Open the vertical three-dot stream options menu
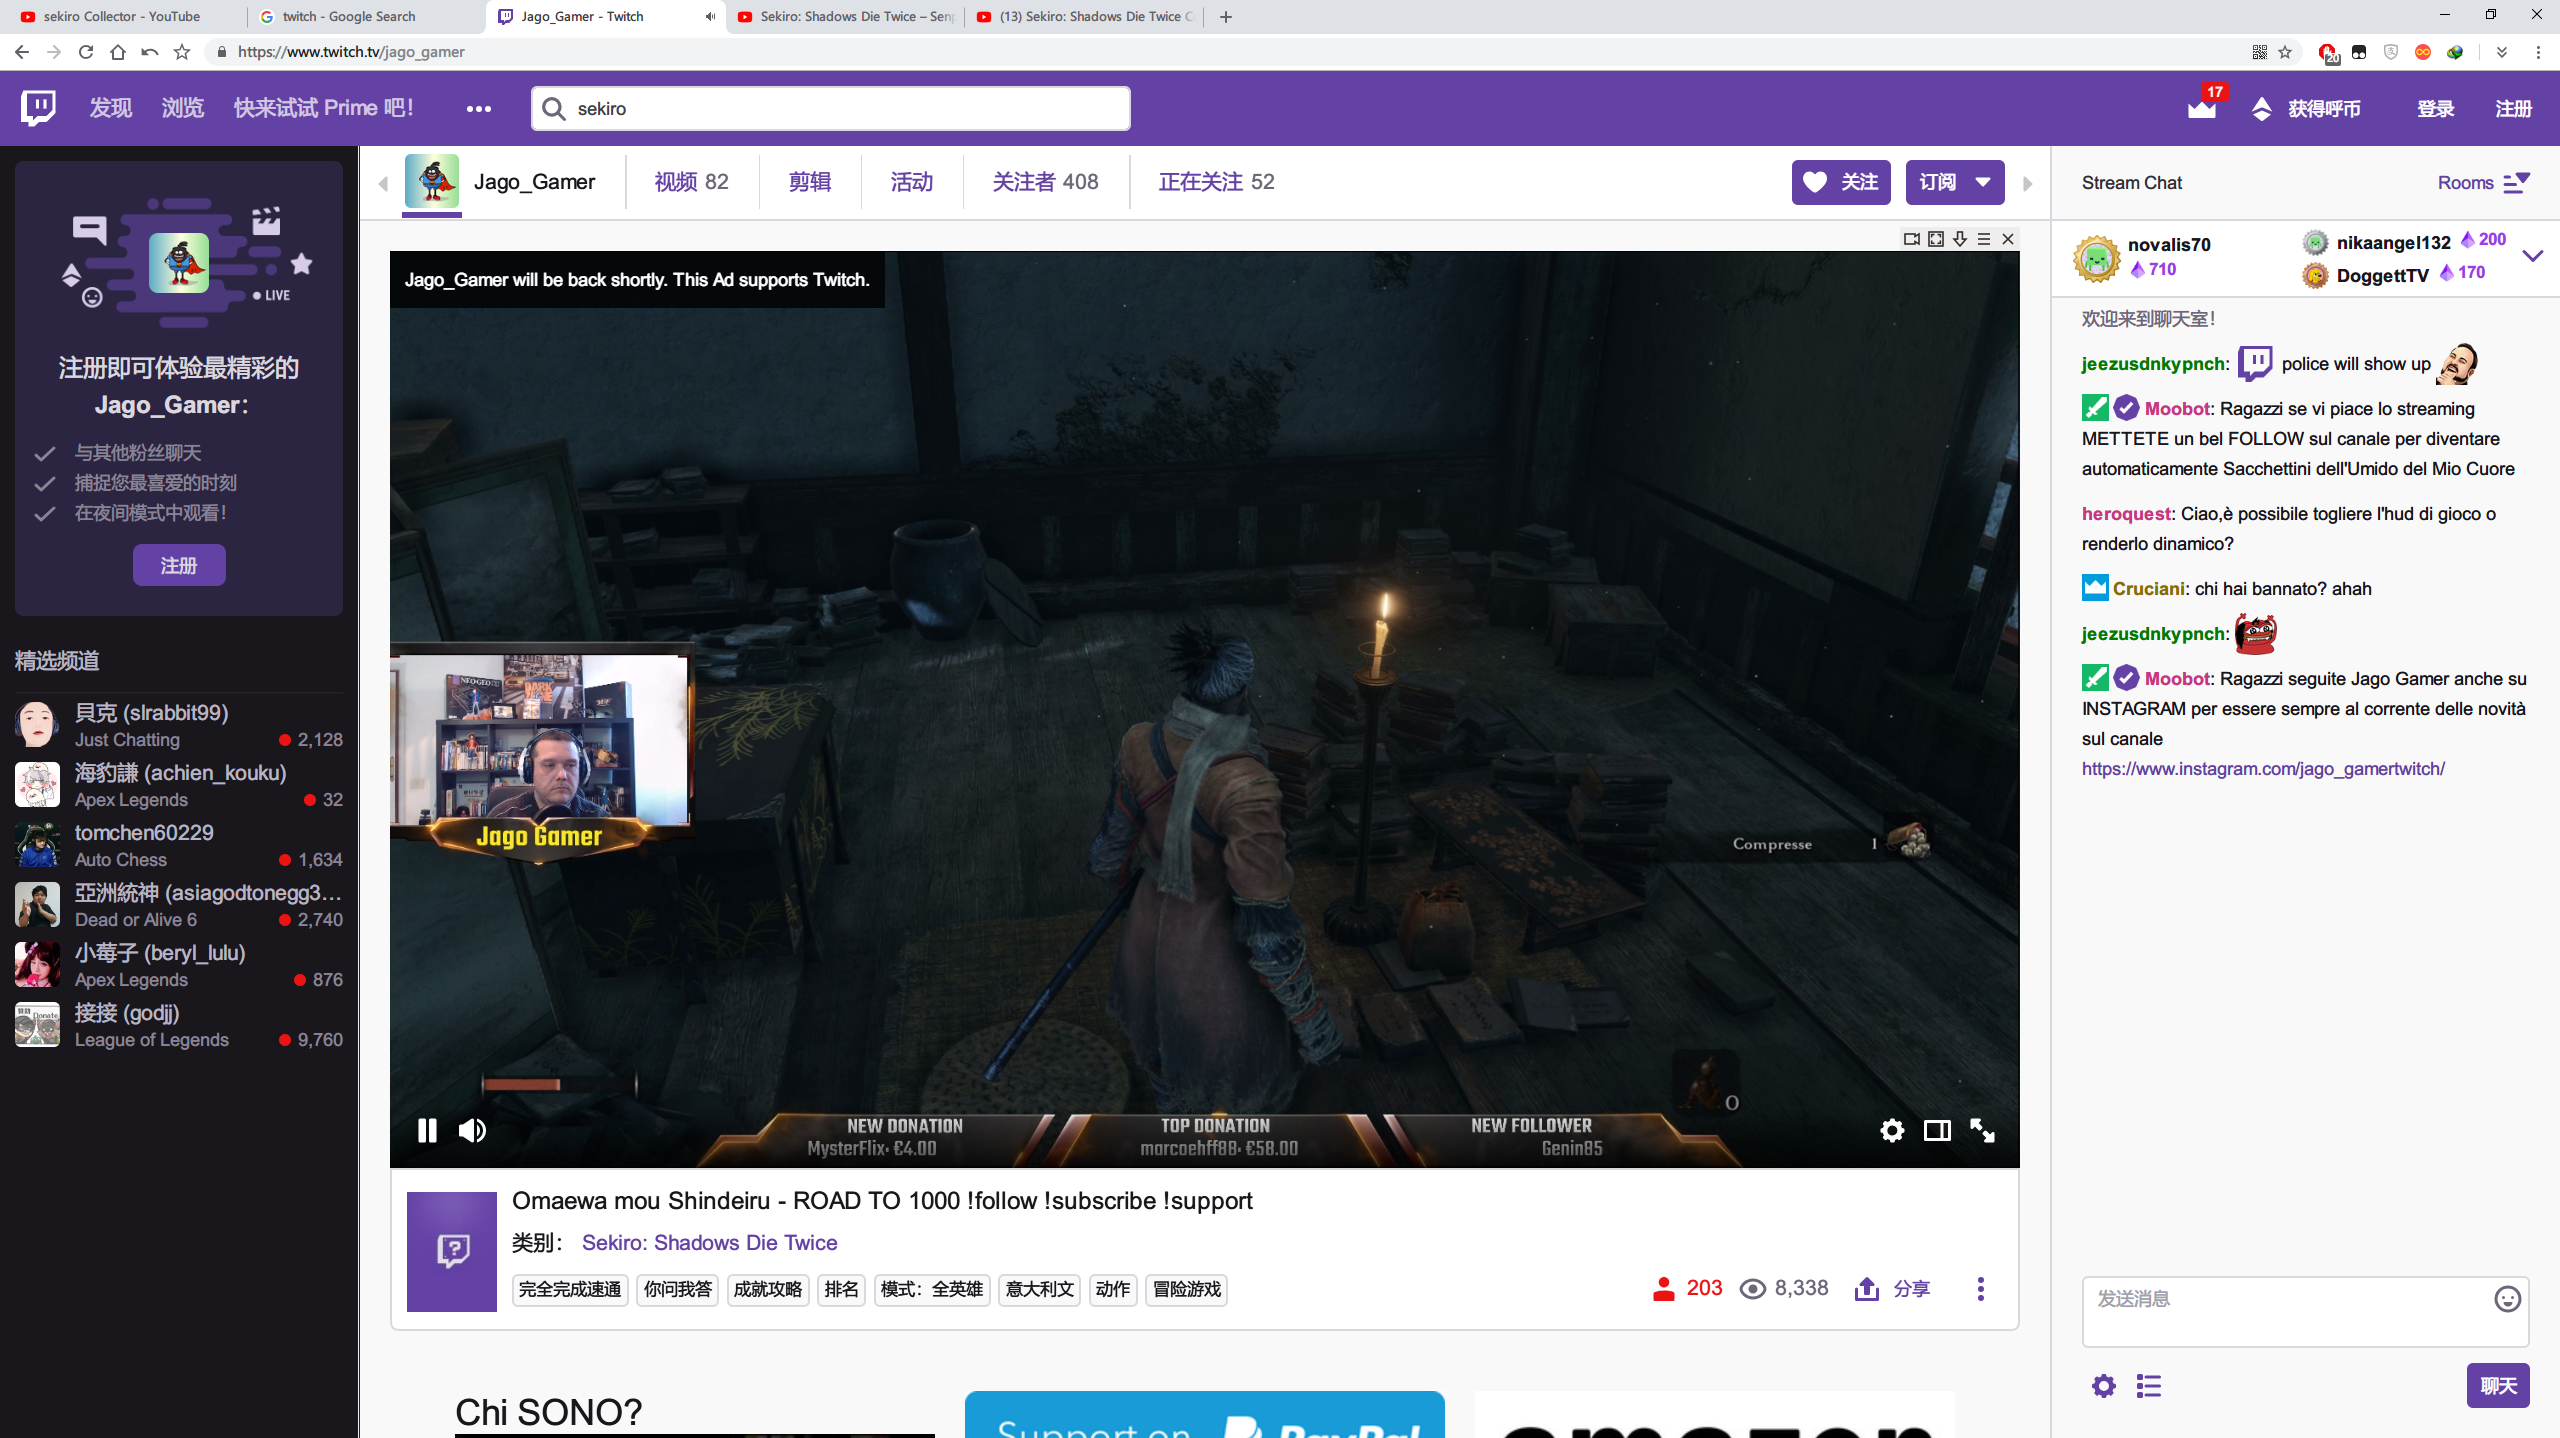 [1981, 1288]
